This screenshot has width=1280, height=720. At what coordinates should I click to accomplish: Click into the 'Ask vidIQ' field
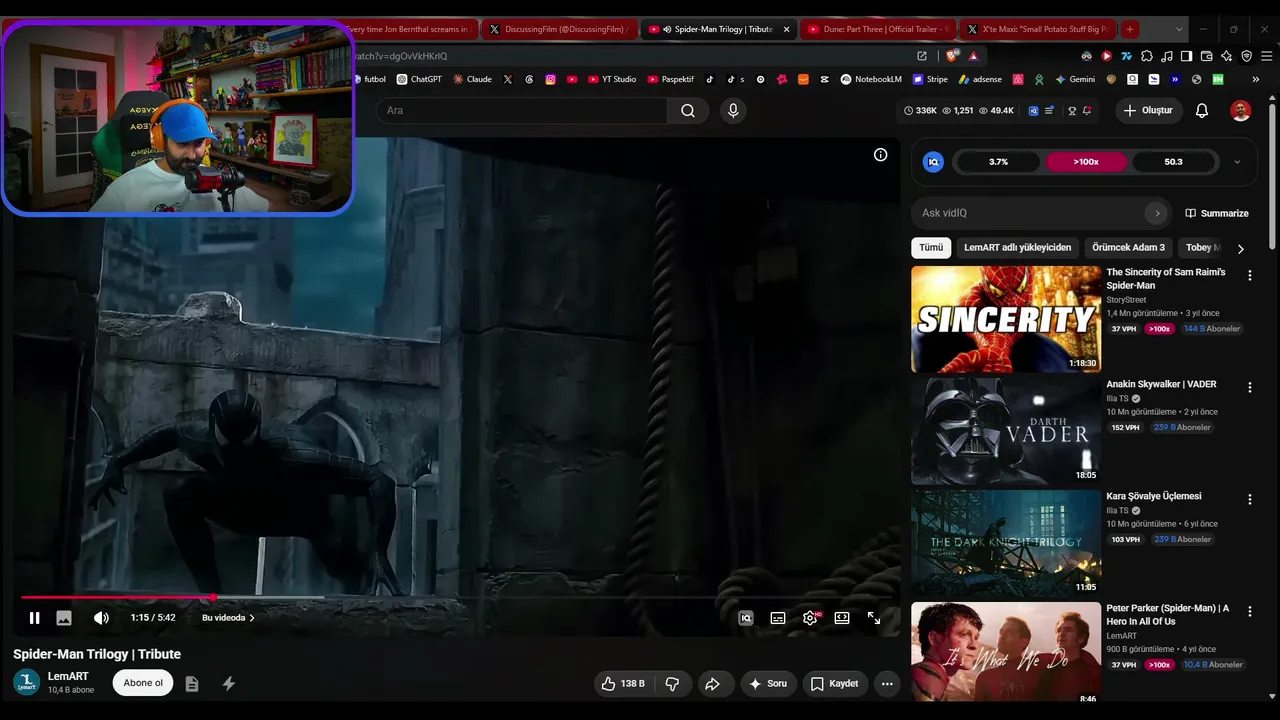(x=1030, y=213)
